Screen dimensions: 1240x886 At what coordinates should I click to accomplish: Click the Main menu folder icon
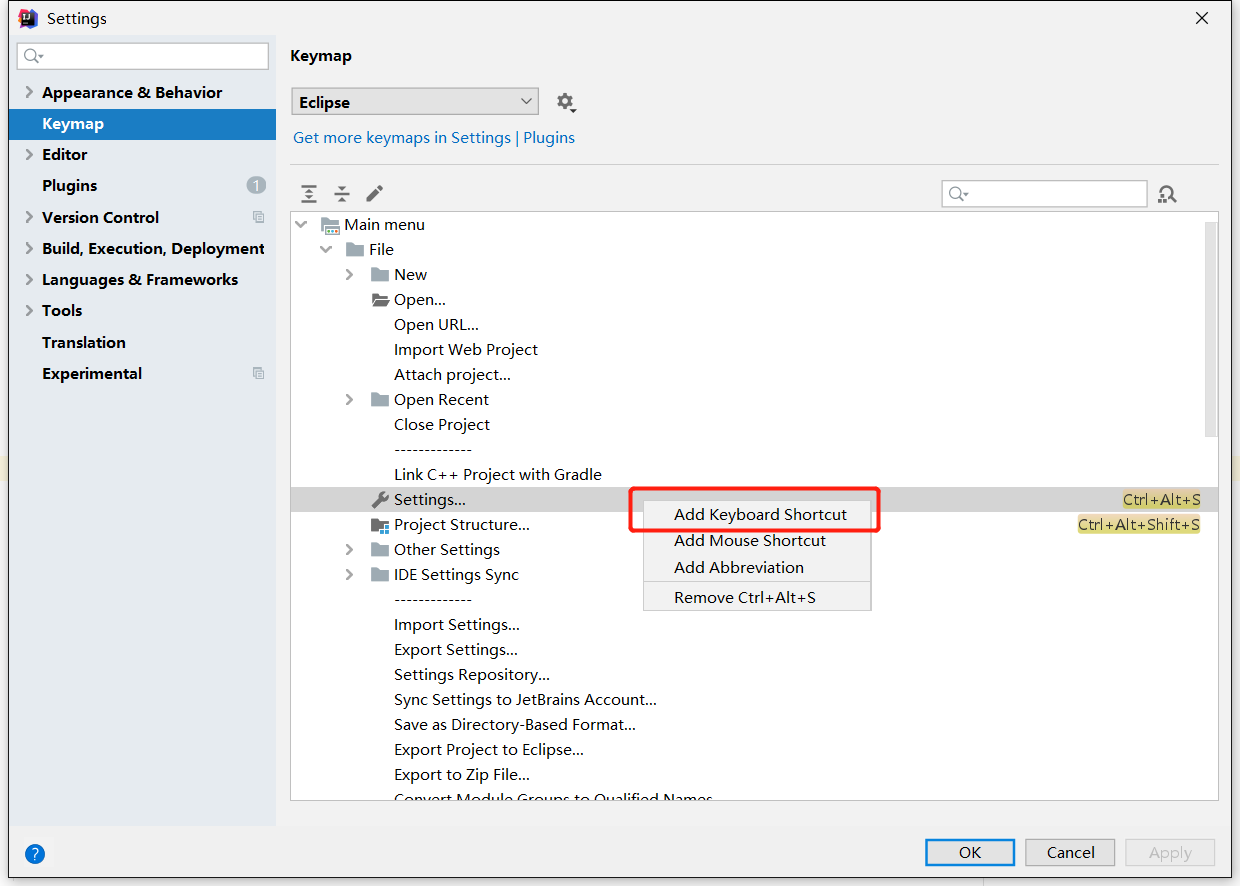[331, 225]
